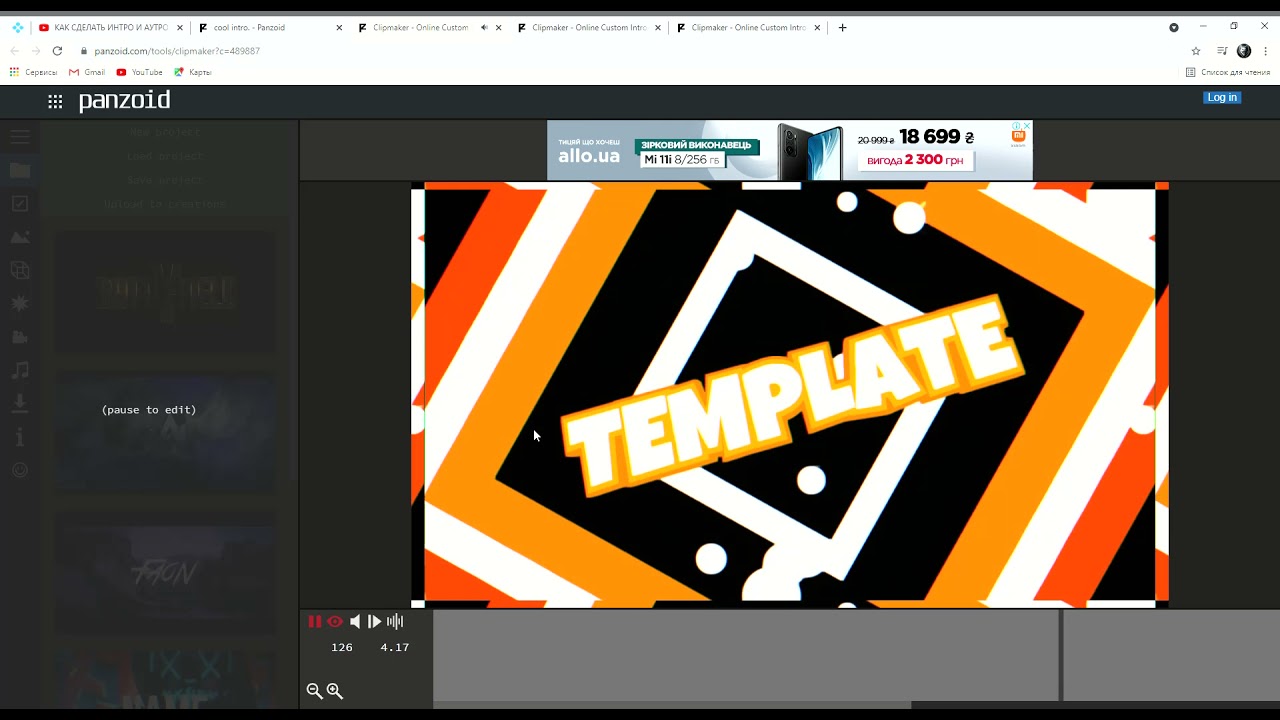Select Save project in the menu
Screen dimensions: 1280x720
pyautogui.click(x=165, y=180)
